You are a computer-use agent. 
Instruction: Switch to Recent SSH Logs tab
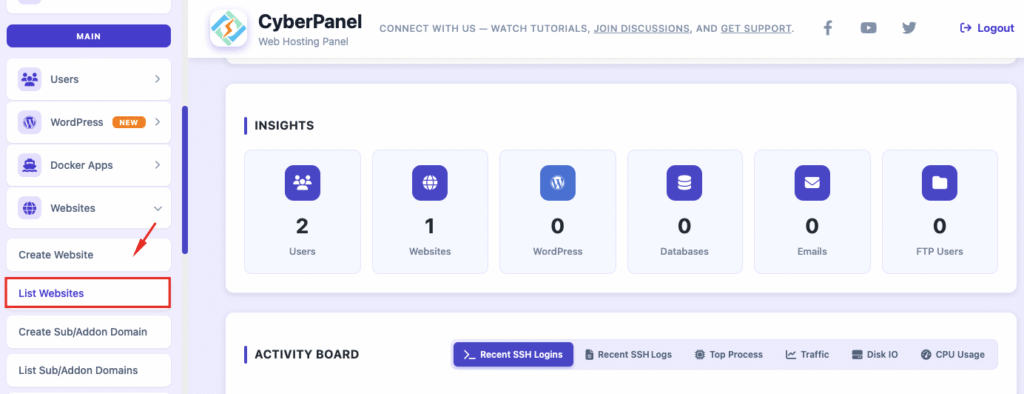[628, 354]
